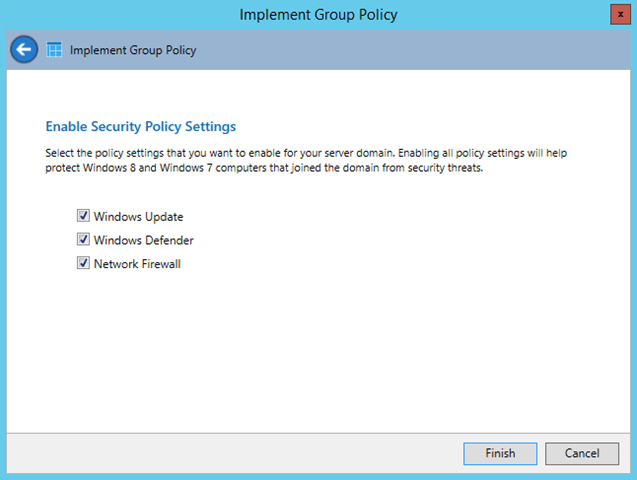Image resolution: width=637 pixels, height=480 pixels.
Task: Click the window title bar text
Action: [318, 15]
